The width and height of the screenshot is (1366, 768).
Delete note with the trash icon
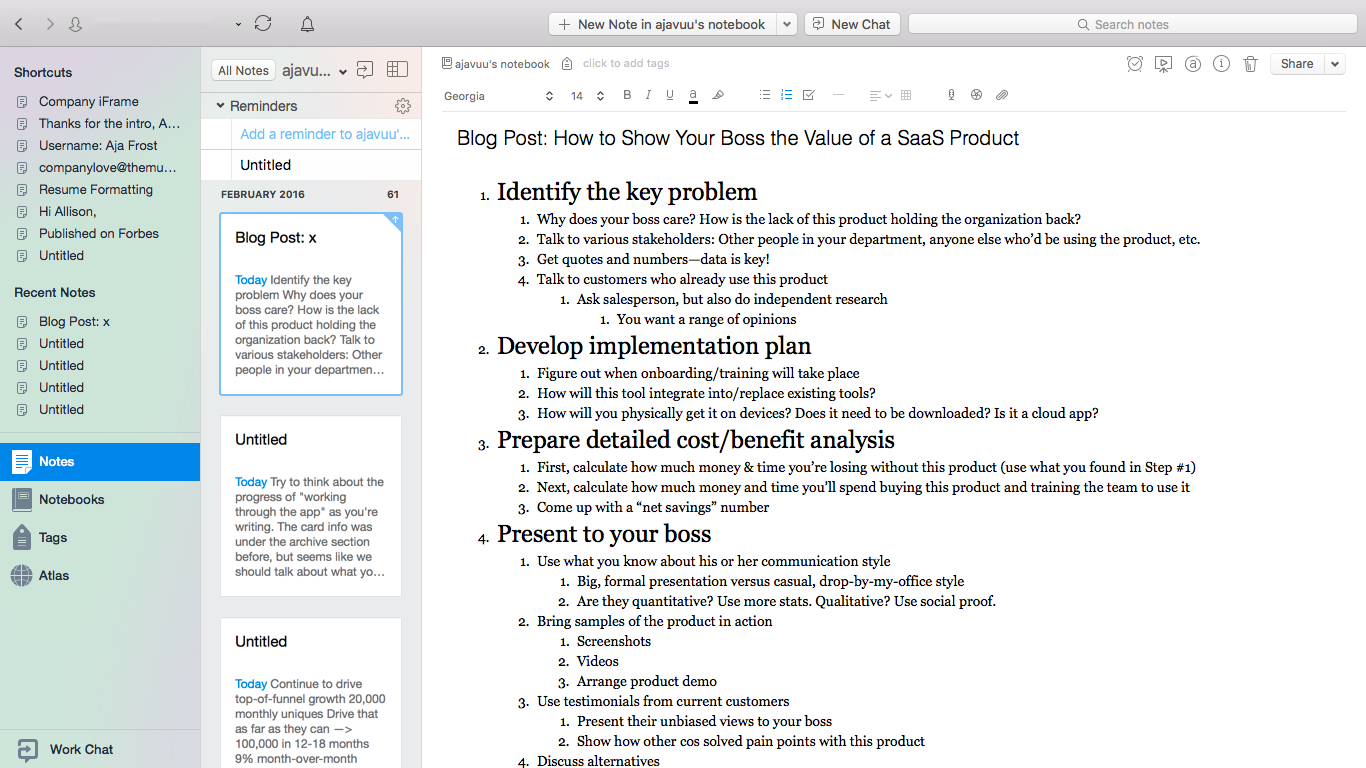[1250, 64]
